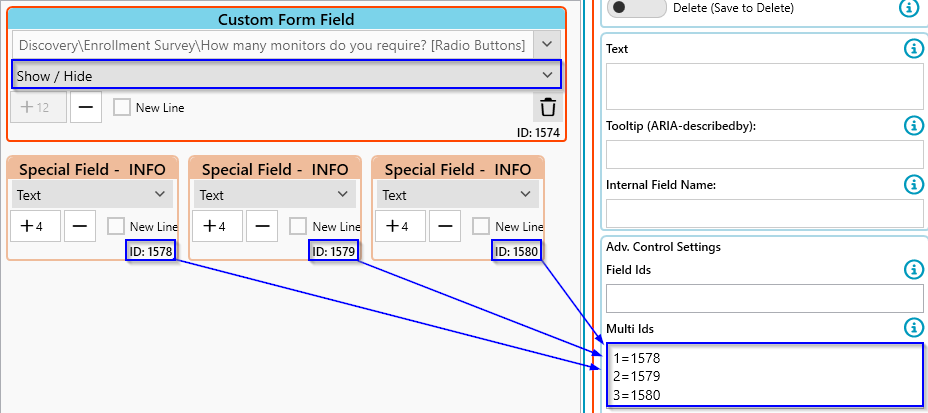928x413 pixels.
Task: Click minus button in Custom Form Field
Action: [86, 107]
